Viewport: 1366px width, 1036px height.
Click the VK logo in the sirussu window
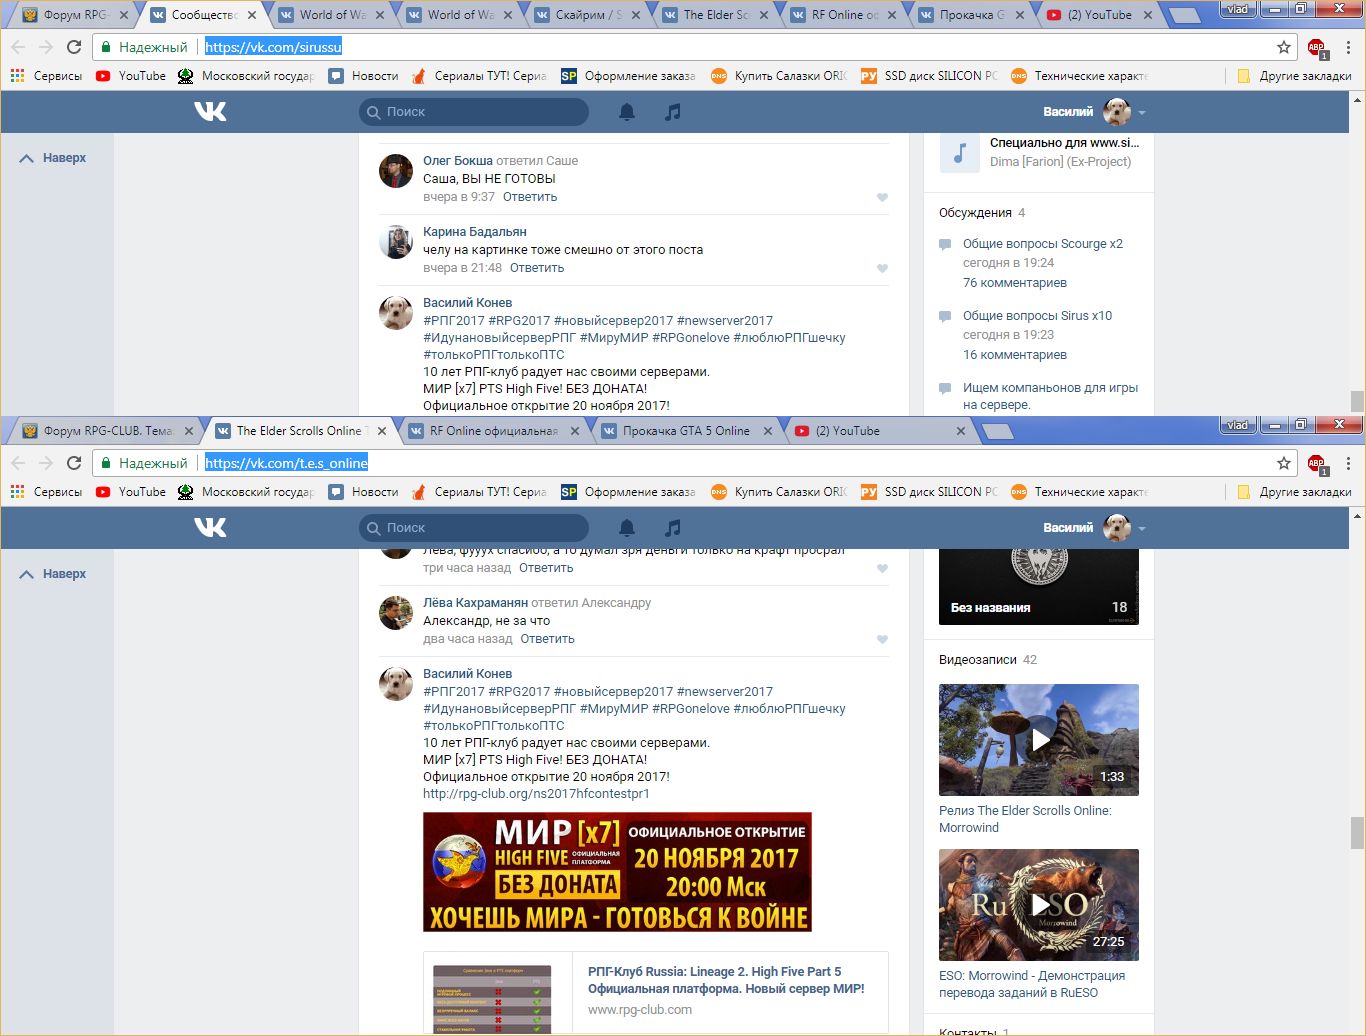210,112
